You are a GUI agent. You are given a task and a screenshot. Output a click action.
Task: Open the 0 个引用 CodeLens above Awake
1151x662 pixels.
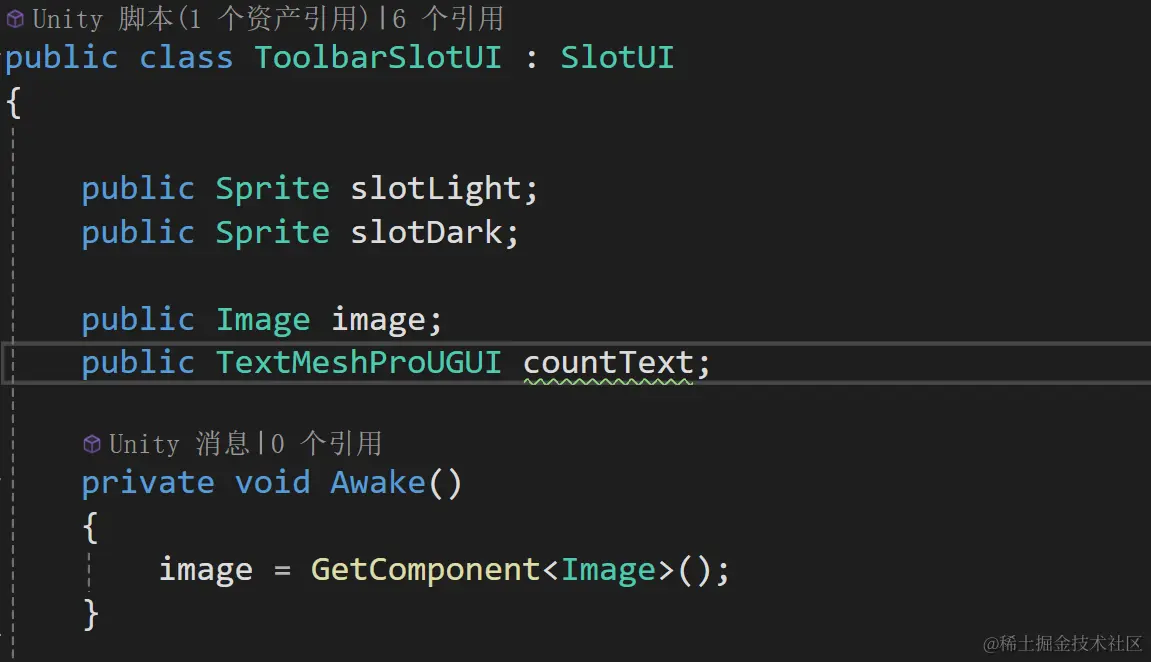point(327,443)
